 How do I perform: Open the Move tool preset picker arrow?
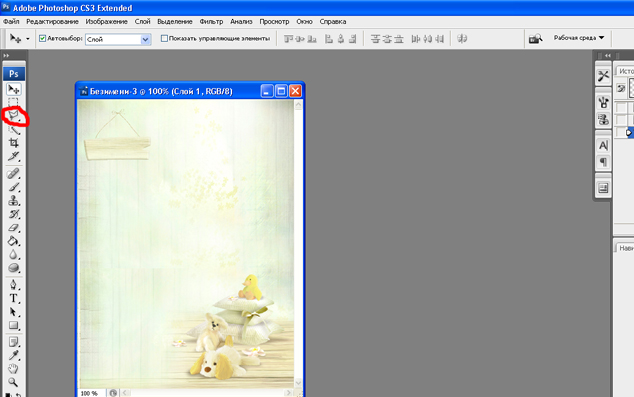27,39
